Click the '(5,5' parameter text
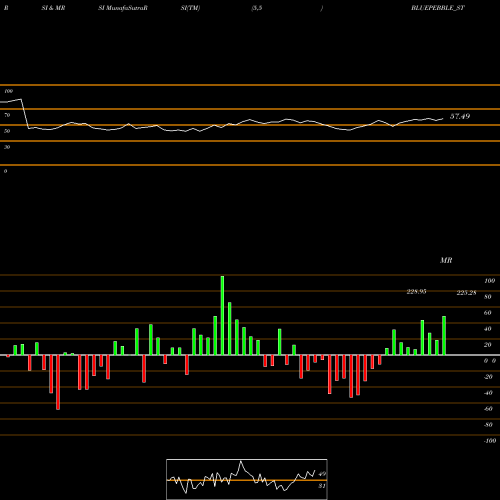This screenshot has height=500, width=500. (x=257, y=8)
